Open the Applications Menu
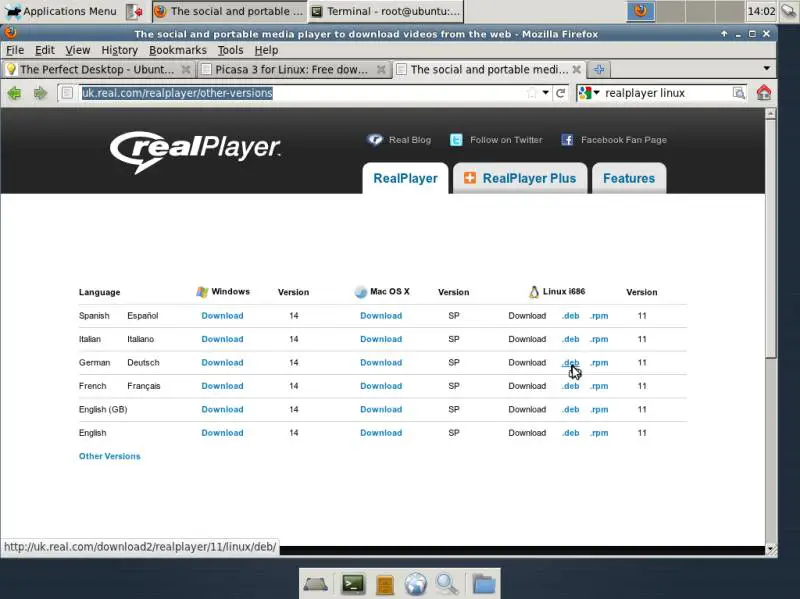Screen dimensions: 800x599 pyautogui.click(x=61, y=11)
